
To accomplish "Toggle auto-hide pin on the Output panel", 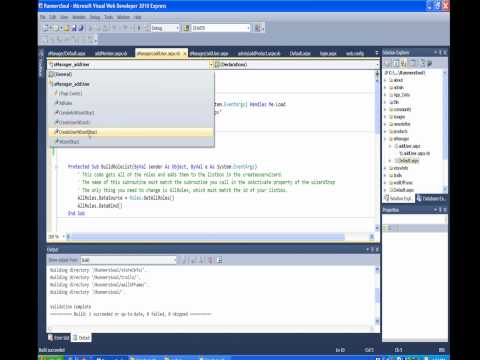I will pyautogui.click(x=373, y=250).
